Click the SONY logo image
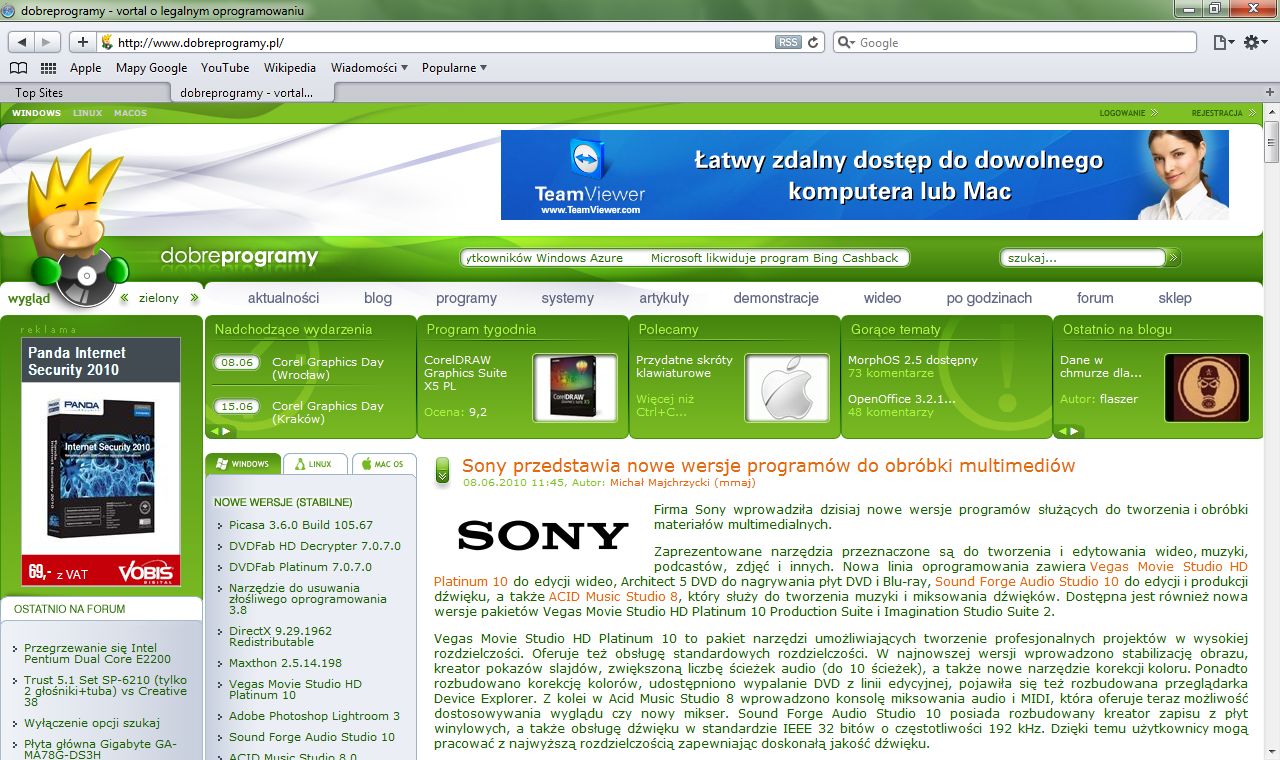The image size is (1280, 760). pyautogui.click(x=543, y=536)
